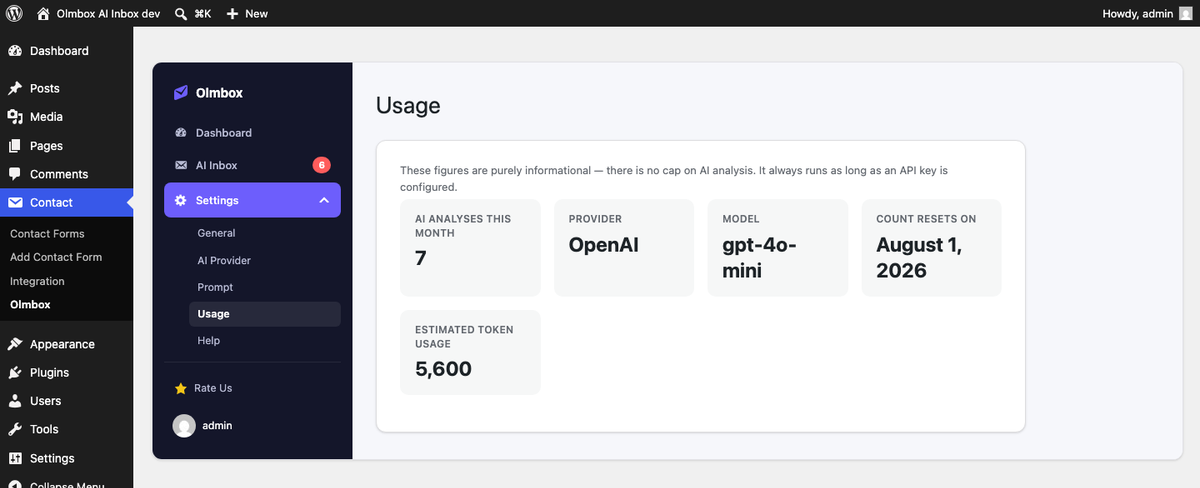
Task: Click Howdy, admin account menu
Action: 1148,14
